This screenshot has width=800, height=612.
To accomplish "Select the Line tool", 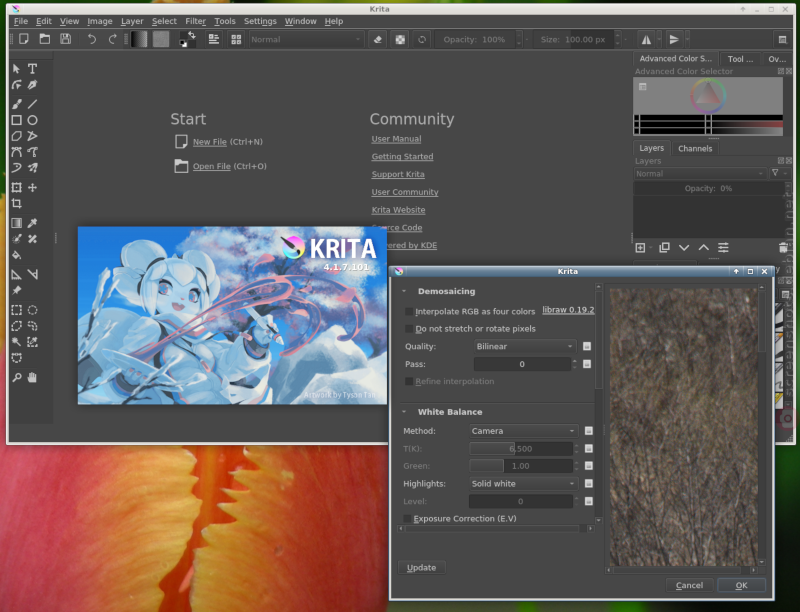I will [x=32, y=104].
